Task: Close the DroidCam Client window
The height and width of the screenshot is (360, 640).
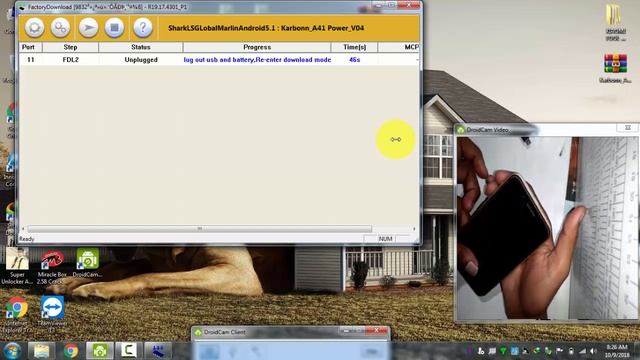Action: [x=377, y=330]
